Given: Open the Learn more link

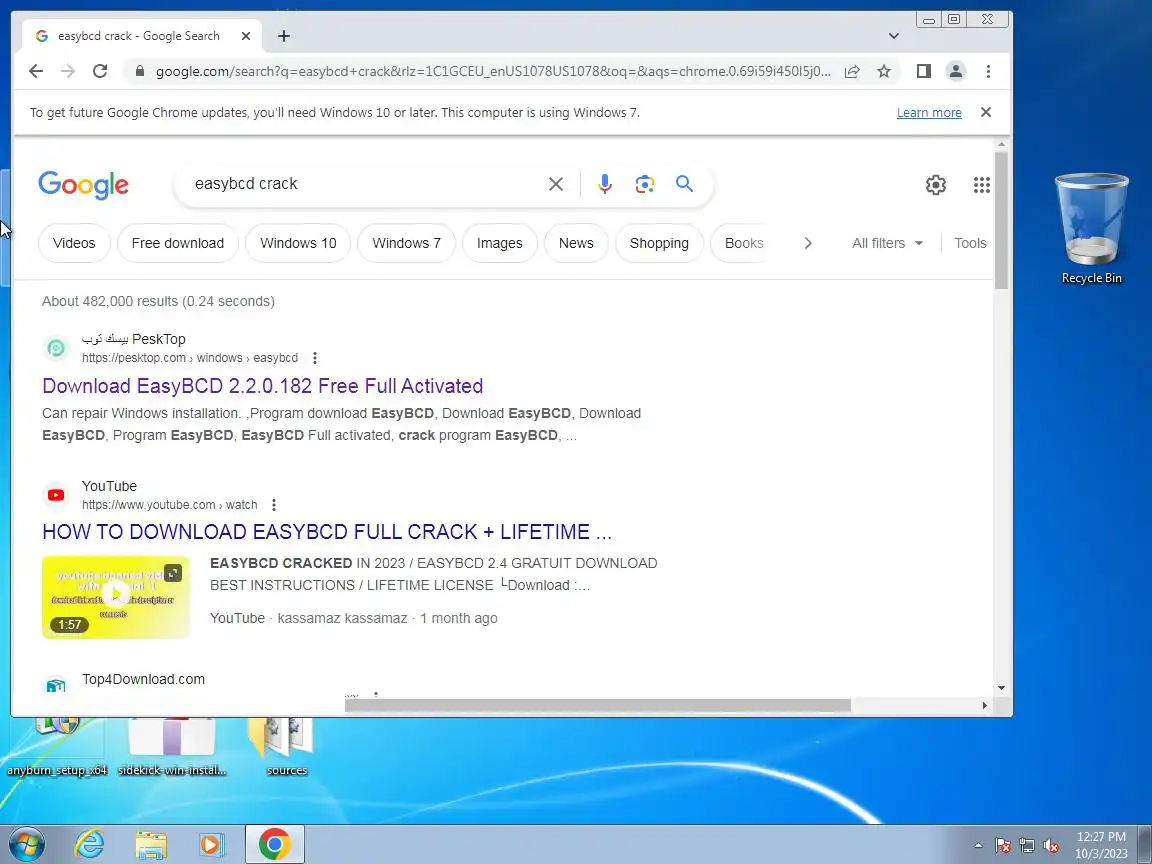Looking at the screenshot, I should (x=929, y=112).
